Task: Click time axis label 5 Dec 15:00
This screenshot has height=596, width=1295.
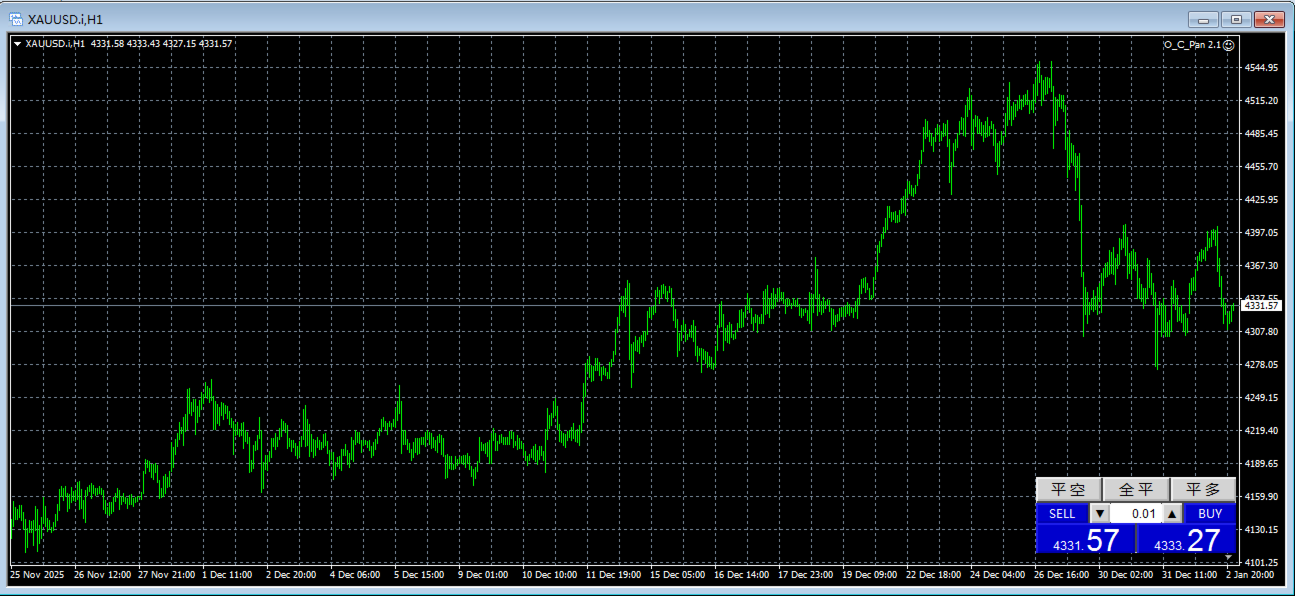Action: [x=419, y=575]
